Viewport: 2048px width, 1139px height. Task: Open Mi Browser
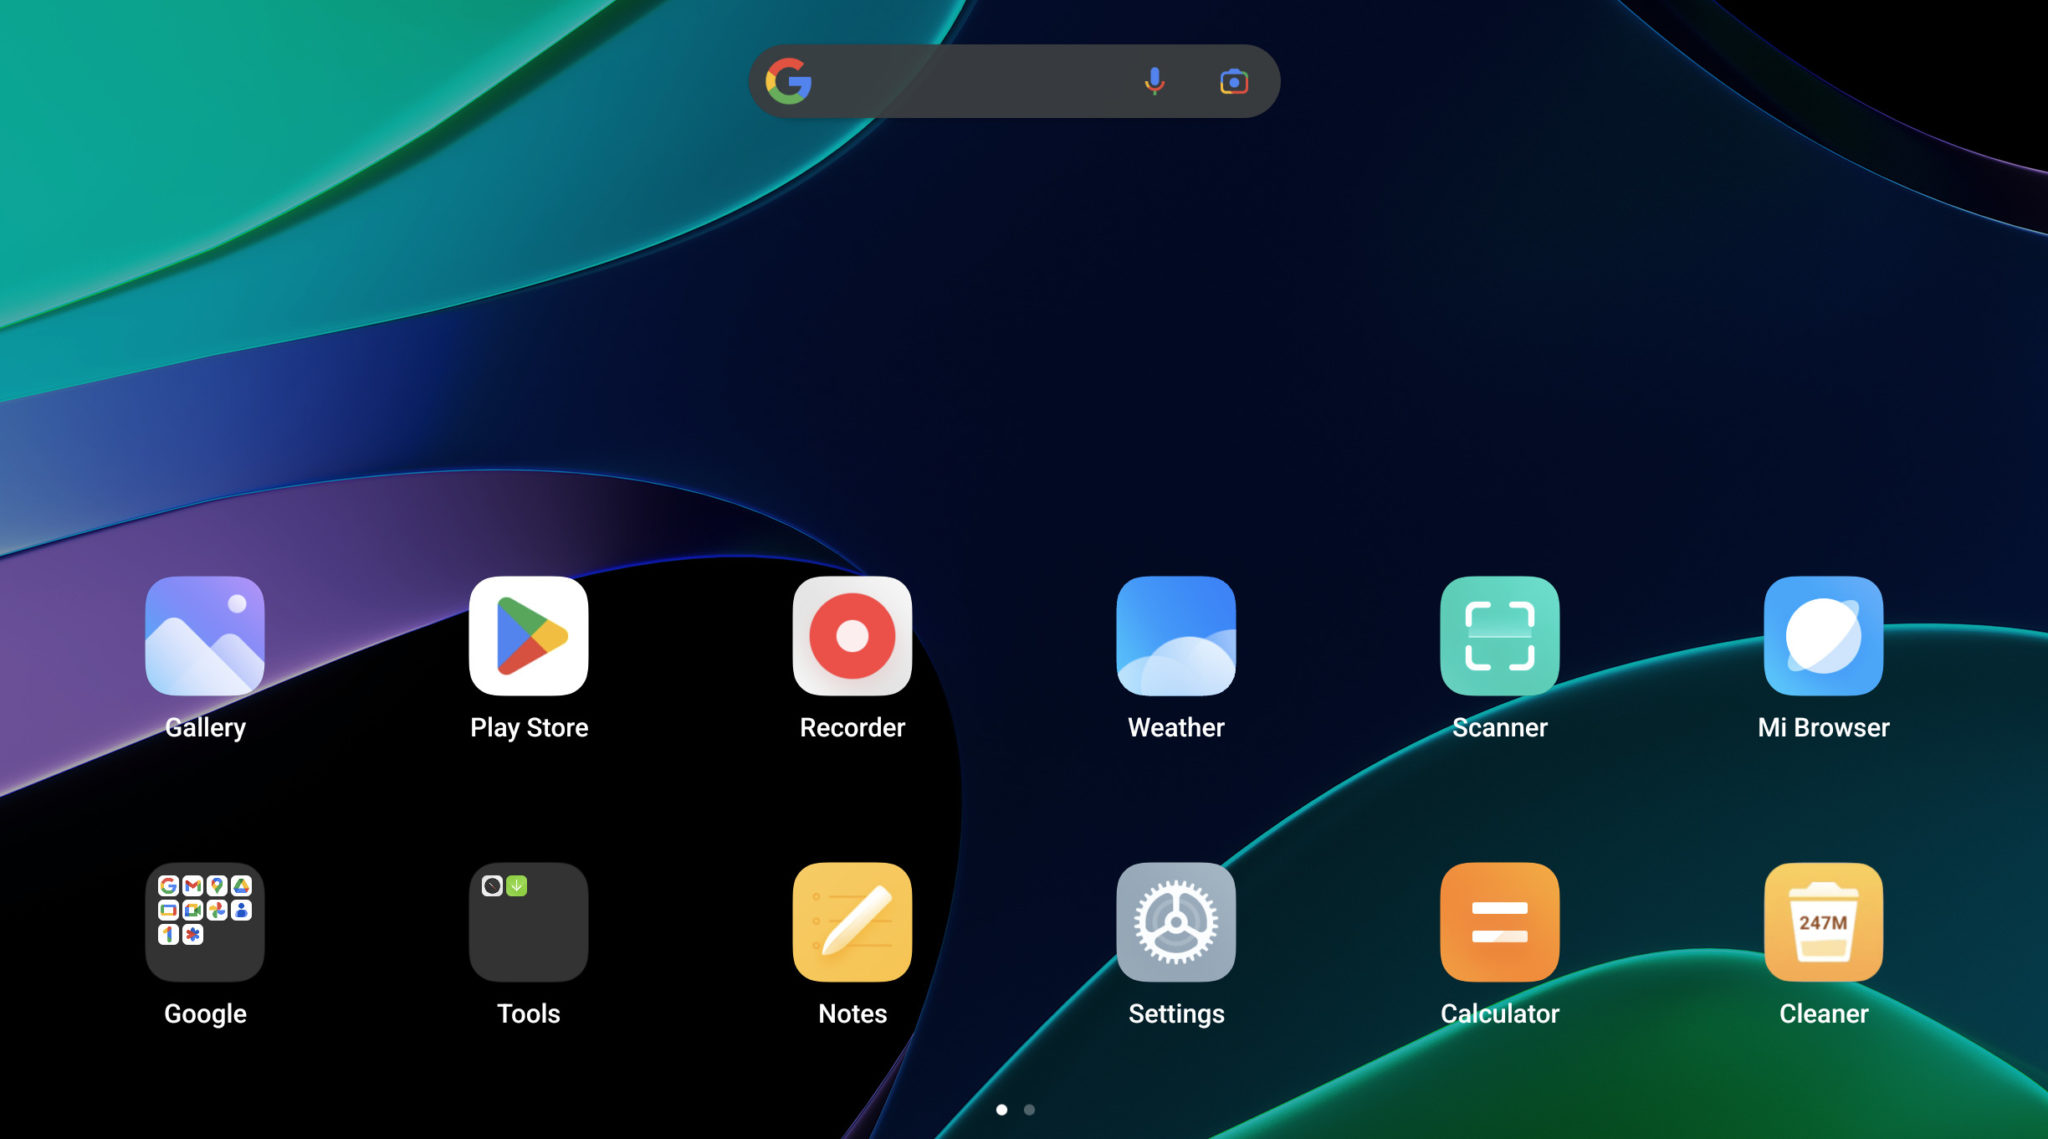coord(1823,635)
